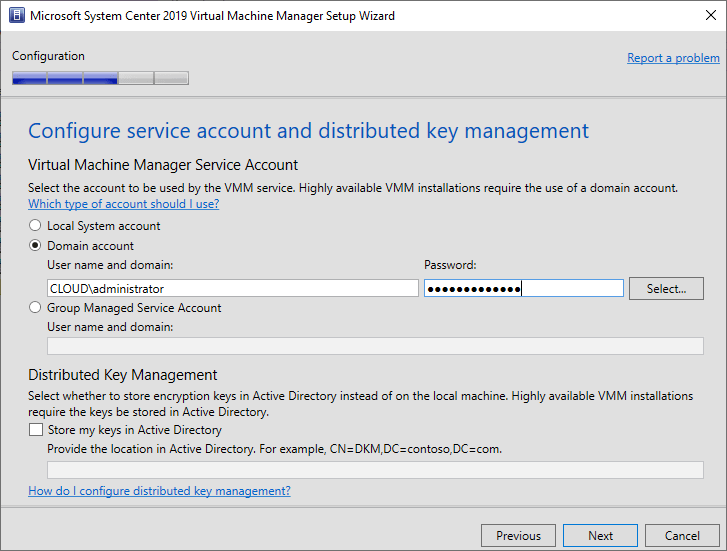Focus the CLOUD\administrator user name field
Screen dimensions: 727x551
click(x=233, y=288)
